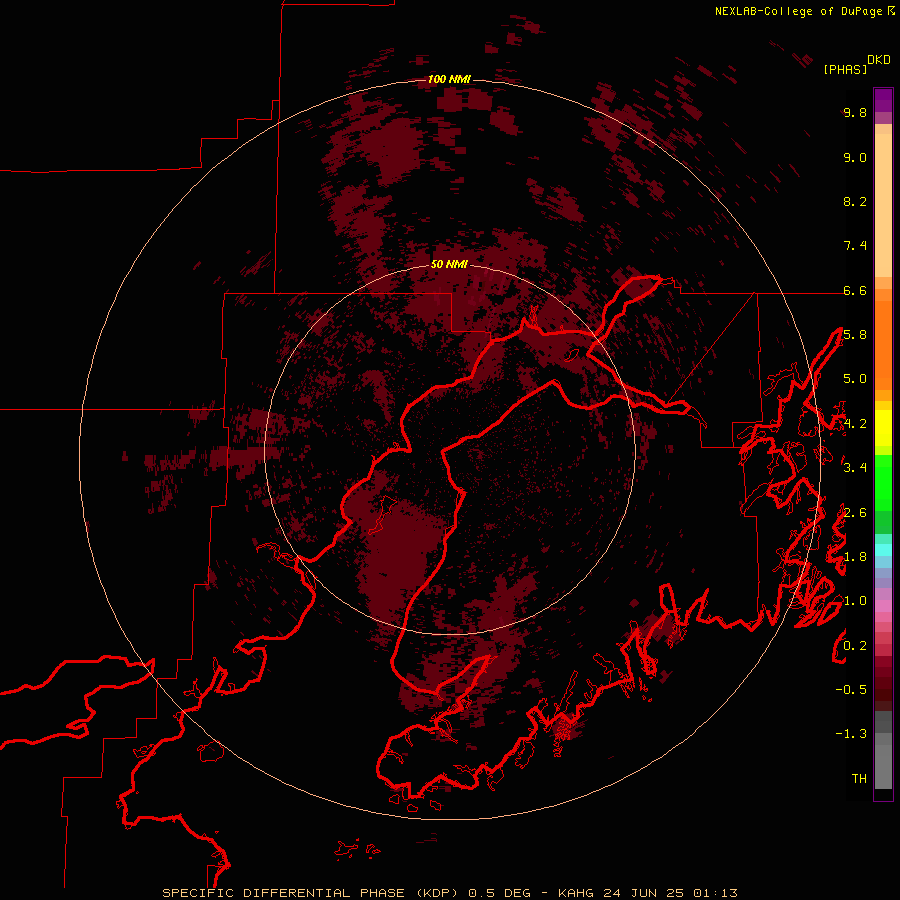Click the 7.4 scale value
This screenshot has height=900, width=900.
click(855, 246)
